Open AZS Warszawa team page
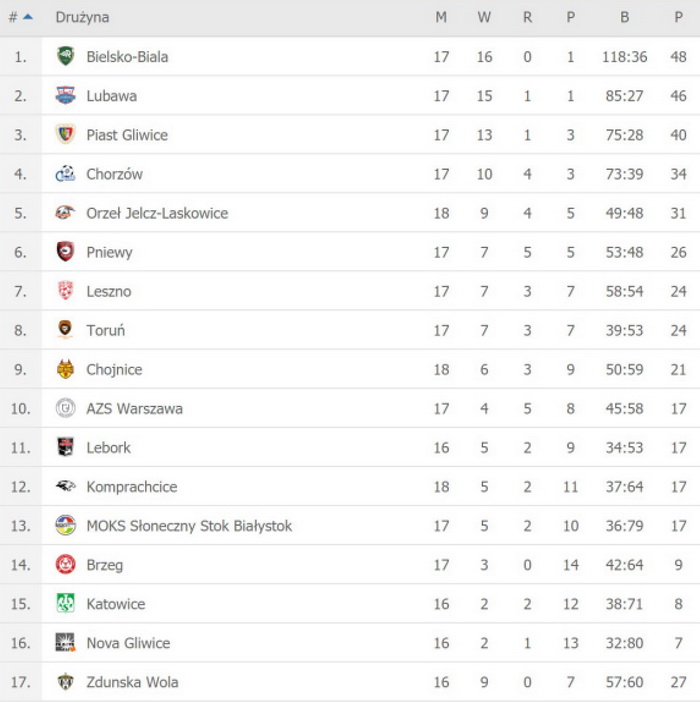700x702 pixels. point(134,408)
